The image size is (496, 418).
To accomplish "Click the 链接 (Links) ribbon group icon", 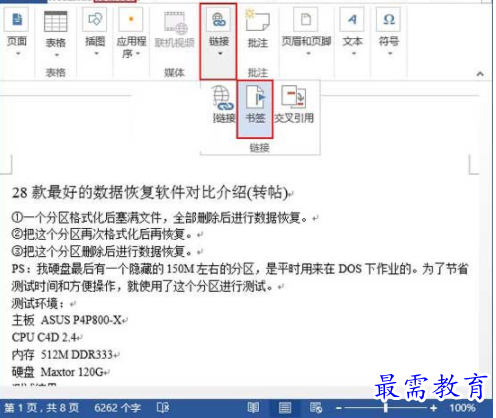I will point(219,20).
